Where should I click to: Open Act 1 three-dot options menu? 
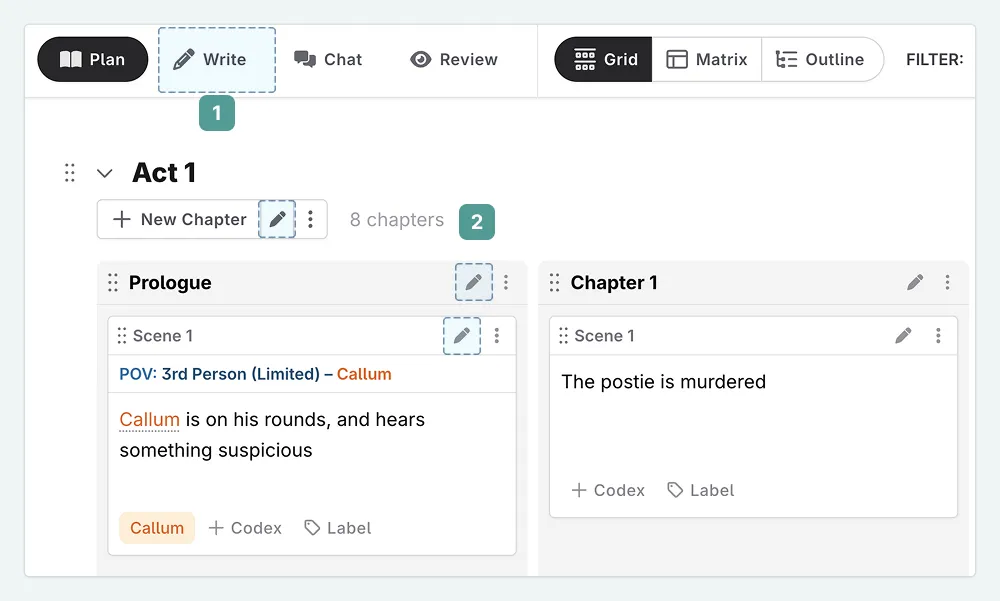pos(311,219)
